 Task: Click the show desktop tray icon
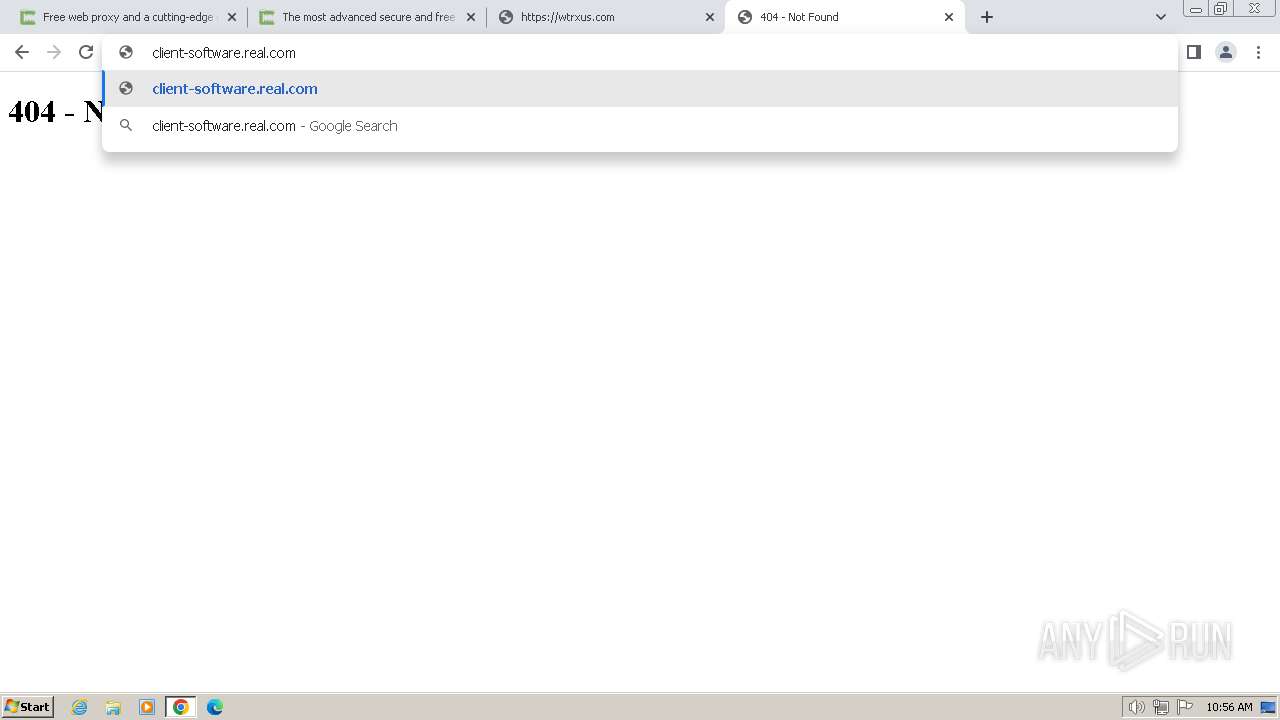[1268, 707]
